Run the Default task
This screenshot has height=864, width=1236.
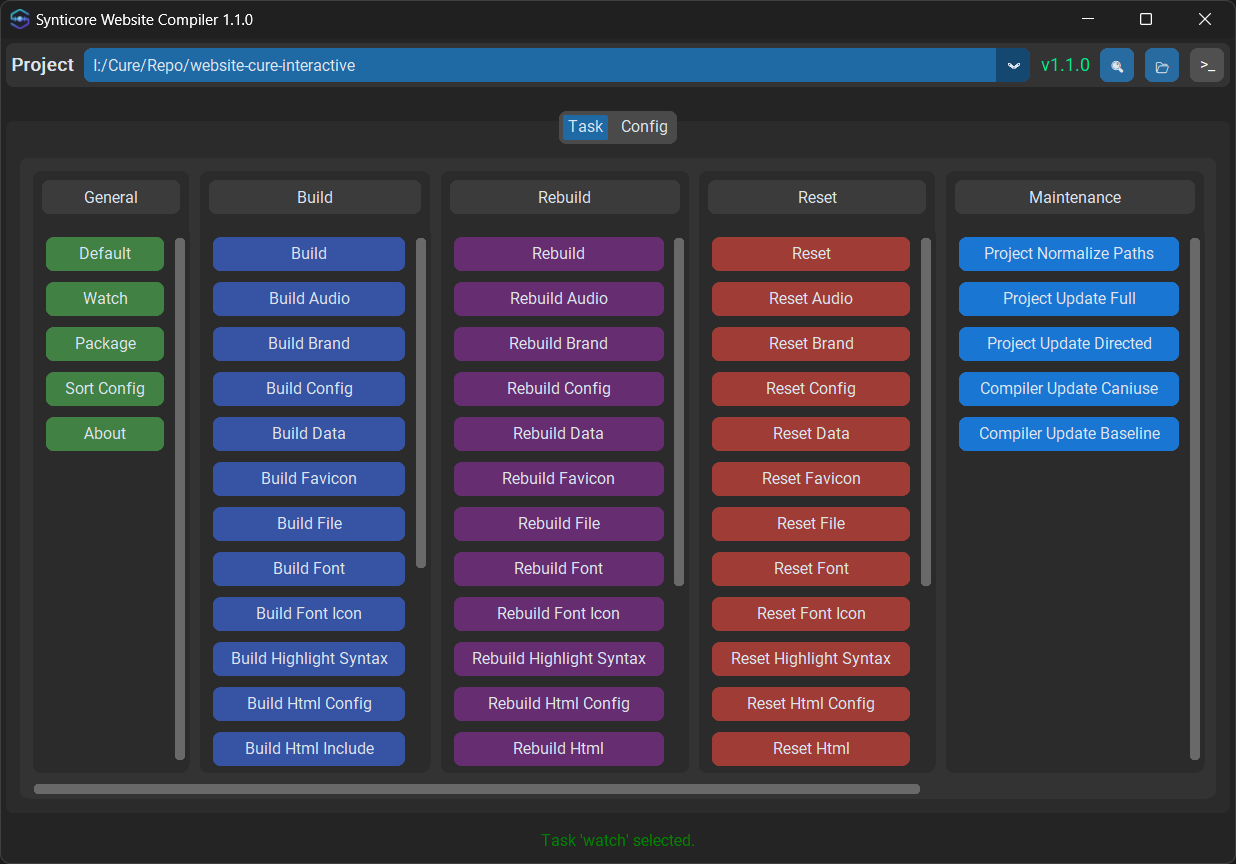(x=105, y=254)
